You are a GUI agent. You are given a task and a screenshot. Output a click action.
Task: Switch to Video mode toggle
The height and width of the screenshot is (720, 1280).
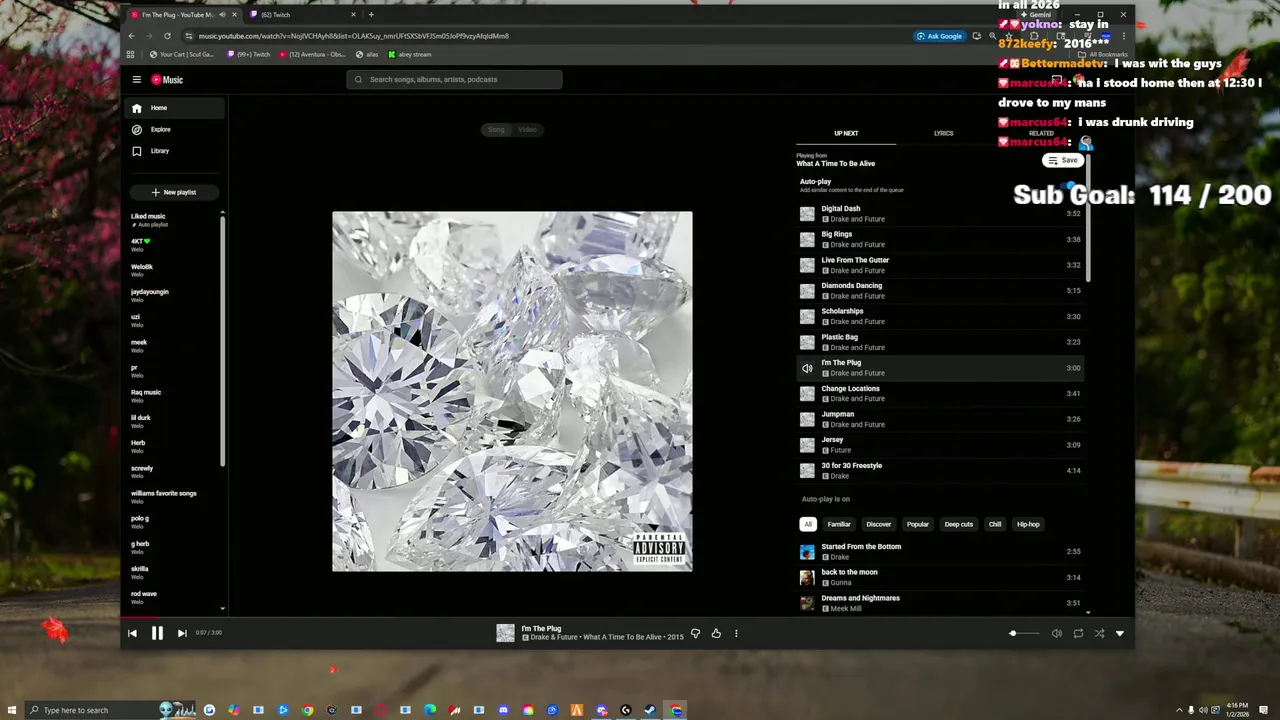point(527,129)
